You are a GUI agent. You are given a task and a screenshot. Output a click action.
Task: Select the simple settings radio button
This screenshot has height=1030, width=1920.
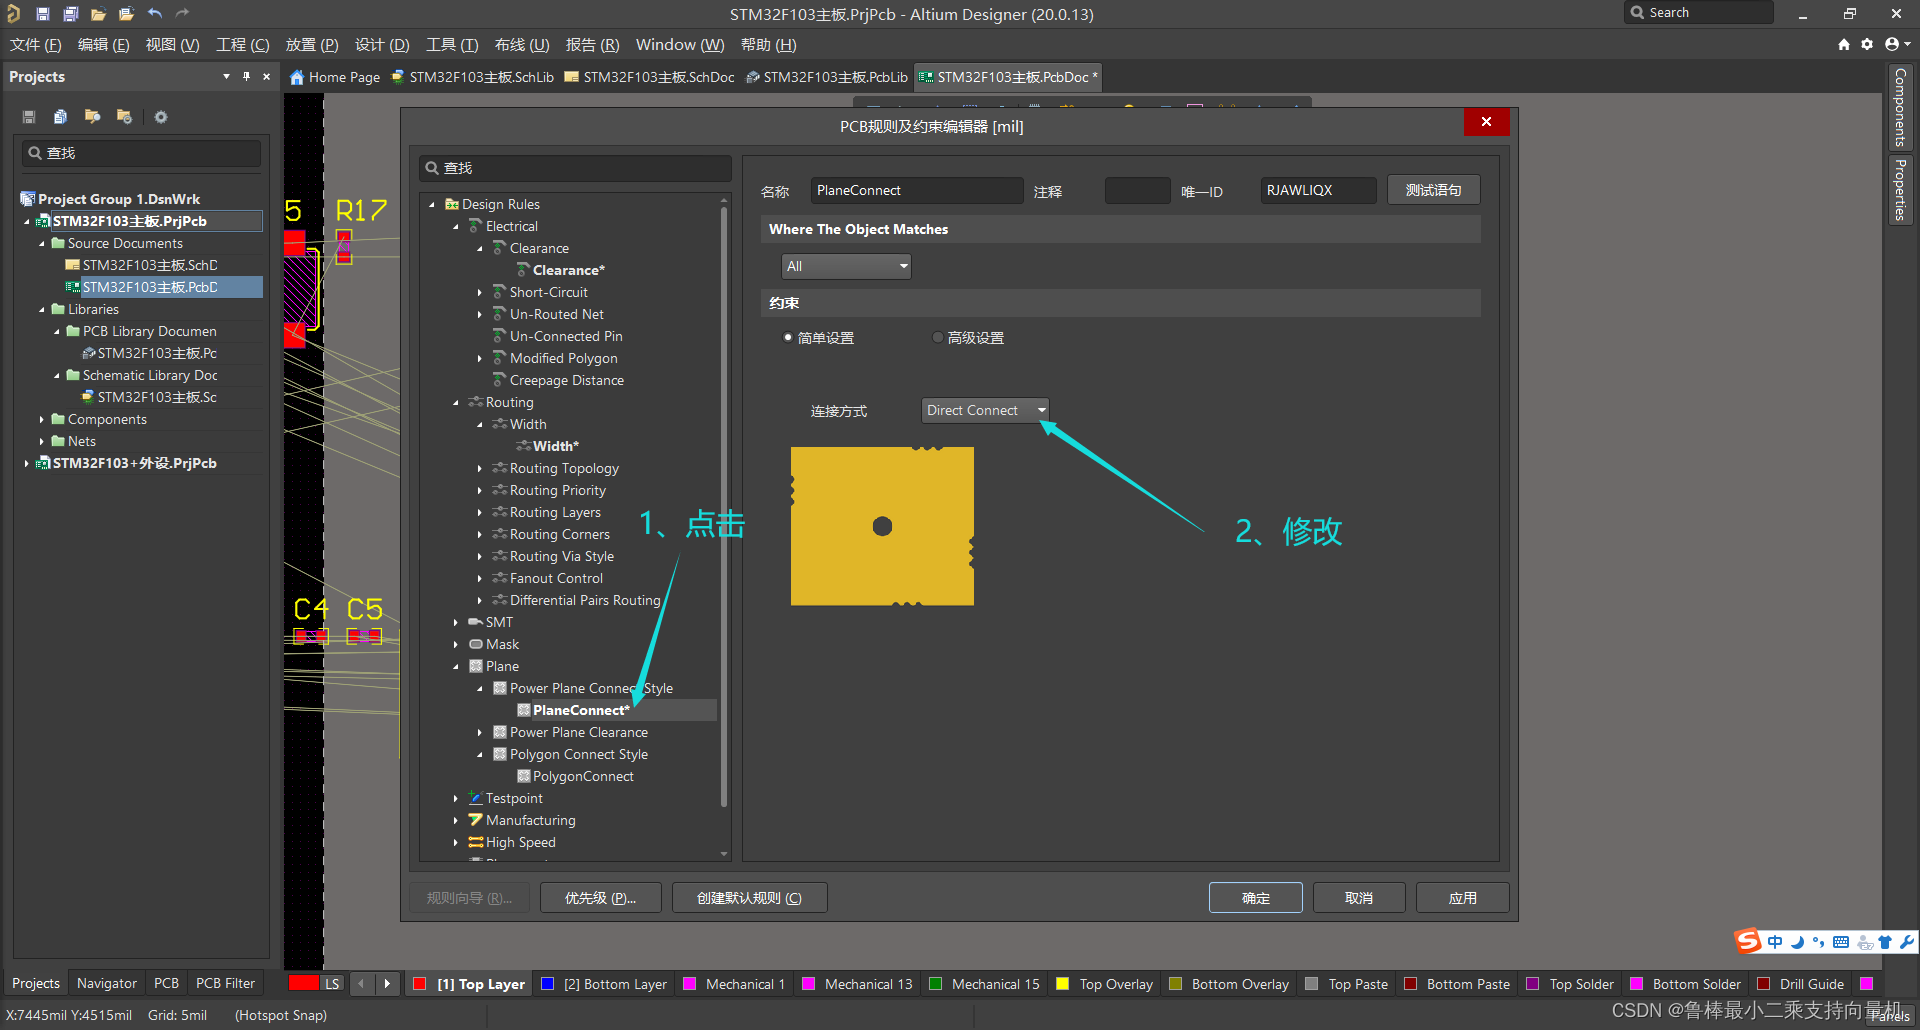pyautogui.click(x=788, y=338)
